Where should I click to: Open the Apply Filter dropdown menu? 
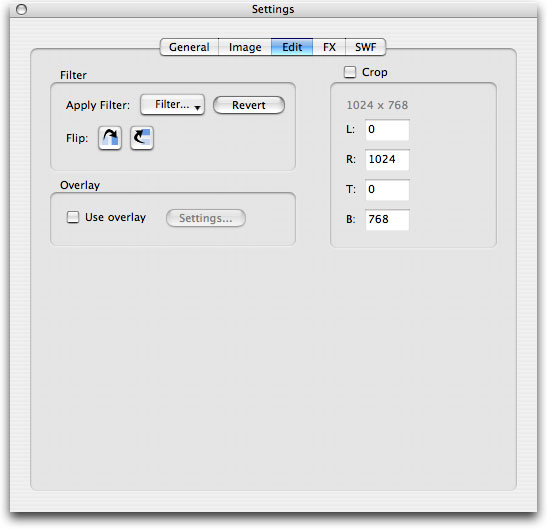[172, 105]
